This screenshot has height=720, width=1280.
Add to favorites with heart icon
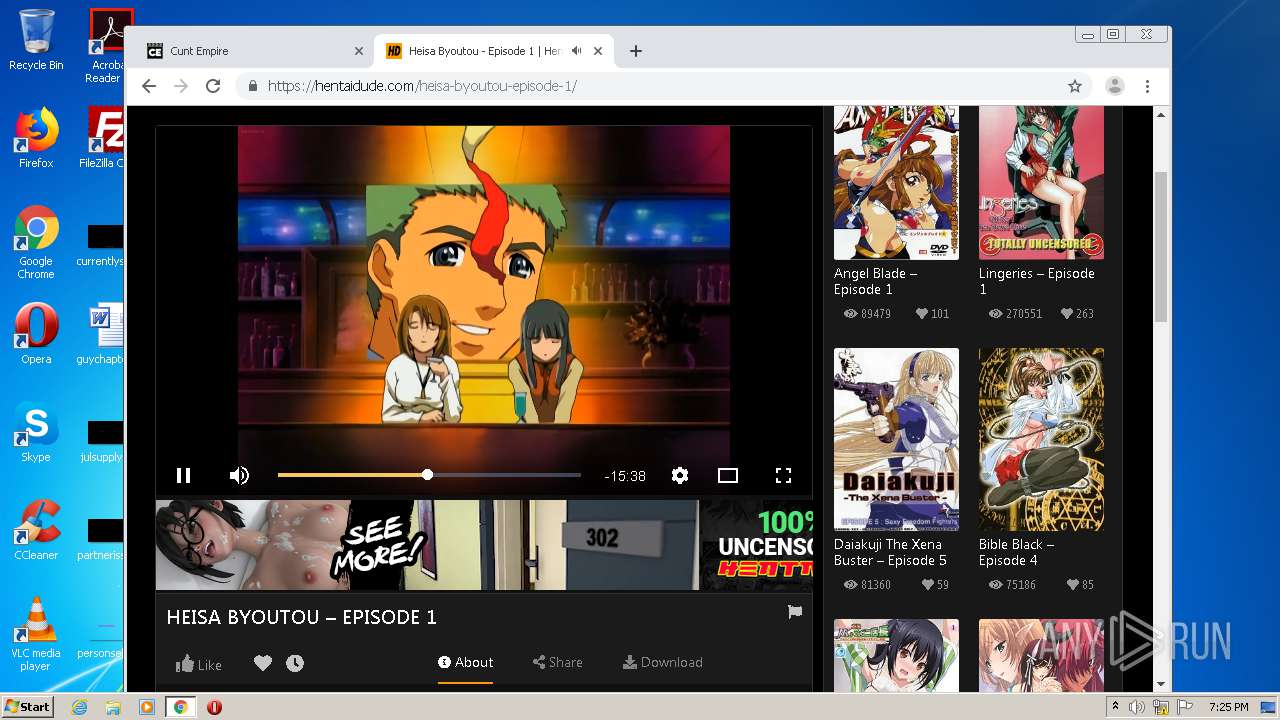click(x=263, y=663)
